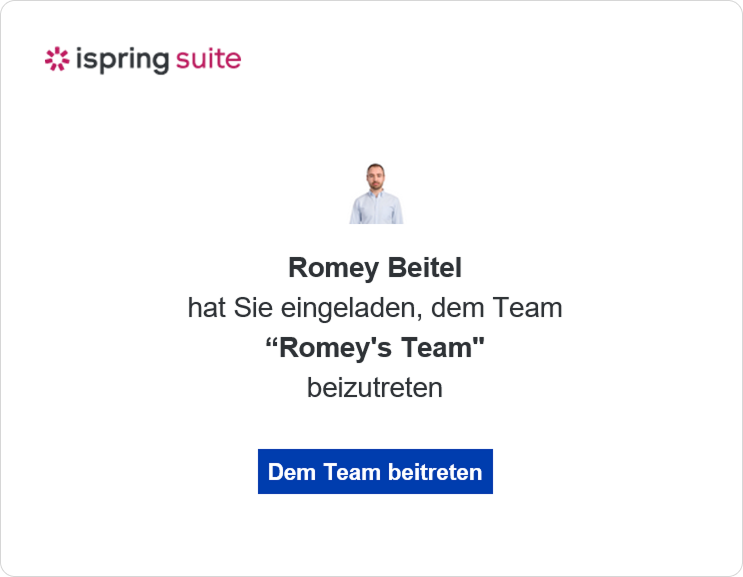
Task: Click the pink "suite" word in the logo
Action: 208,59
